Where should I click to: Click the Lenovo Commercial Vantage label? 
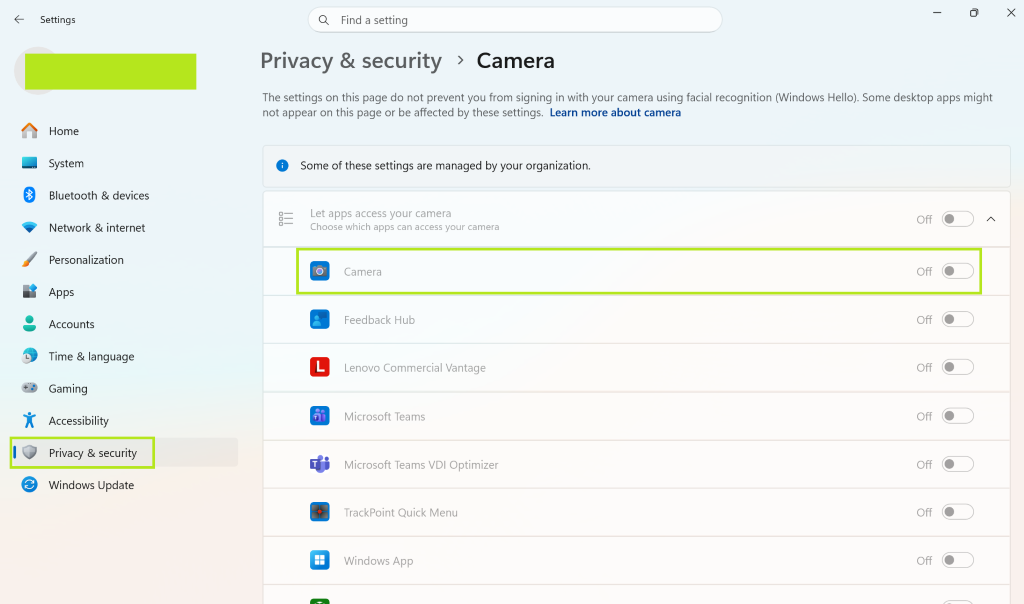415,368
